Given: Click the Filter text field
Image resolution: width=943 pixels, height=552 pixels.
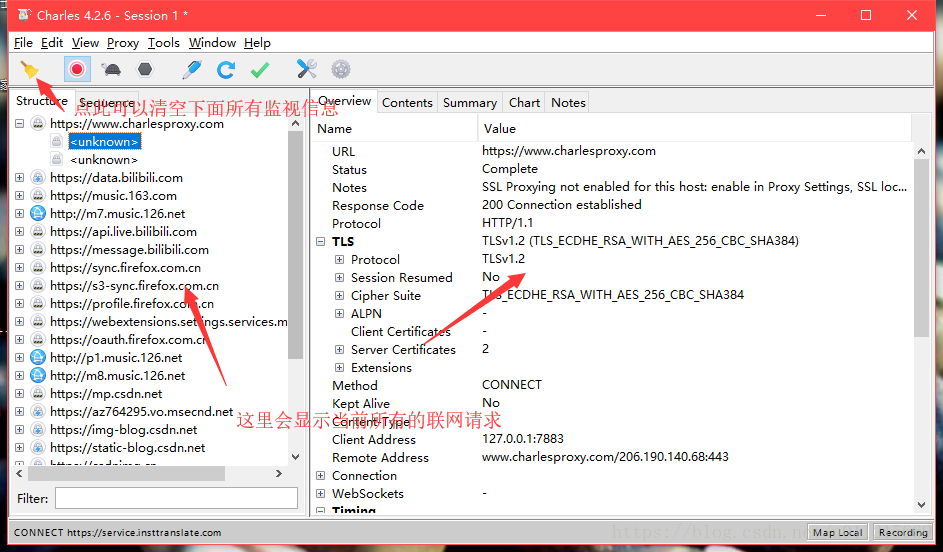Looking at the screenshot, I should click(176, 498).
